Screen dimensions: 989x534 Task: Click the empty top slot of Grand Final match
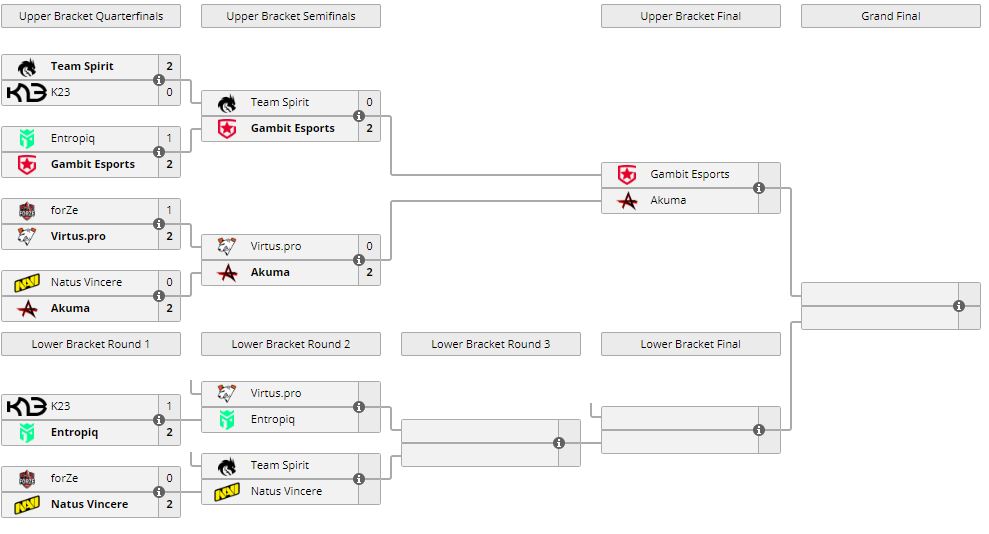point(879,294)
